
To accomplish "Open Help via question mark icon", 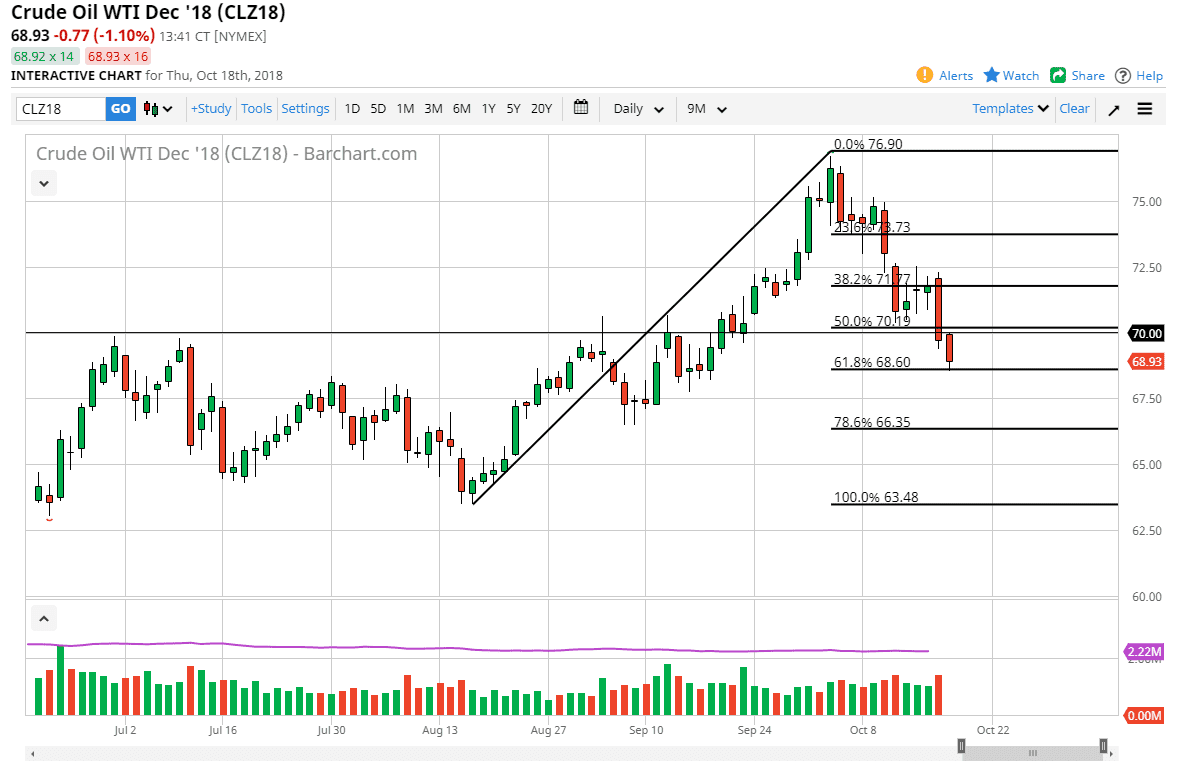I will (x=1123, y=75).
